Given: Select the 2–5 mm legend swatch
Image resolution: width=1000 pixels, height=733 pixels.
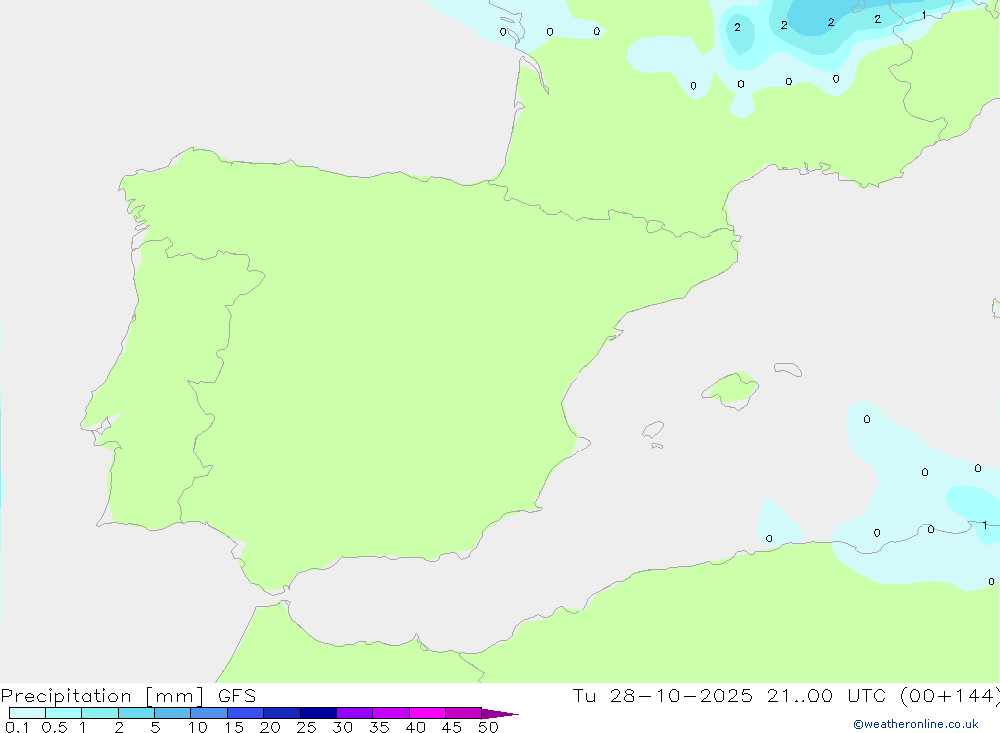Looking at the screenshot, I should 136,713.
